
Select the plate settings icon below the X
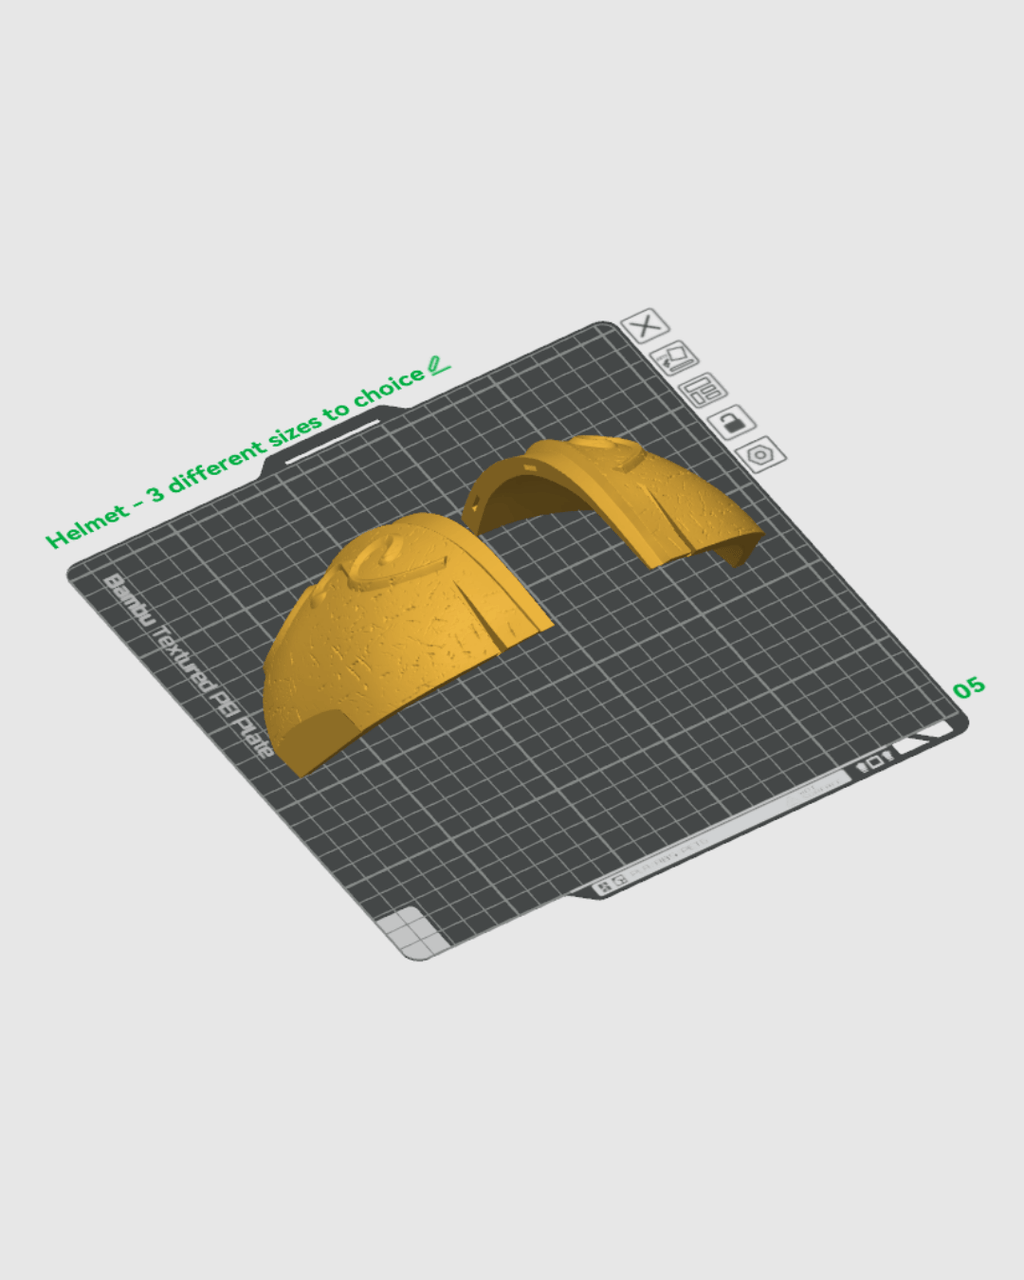coord(675,358)
